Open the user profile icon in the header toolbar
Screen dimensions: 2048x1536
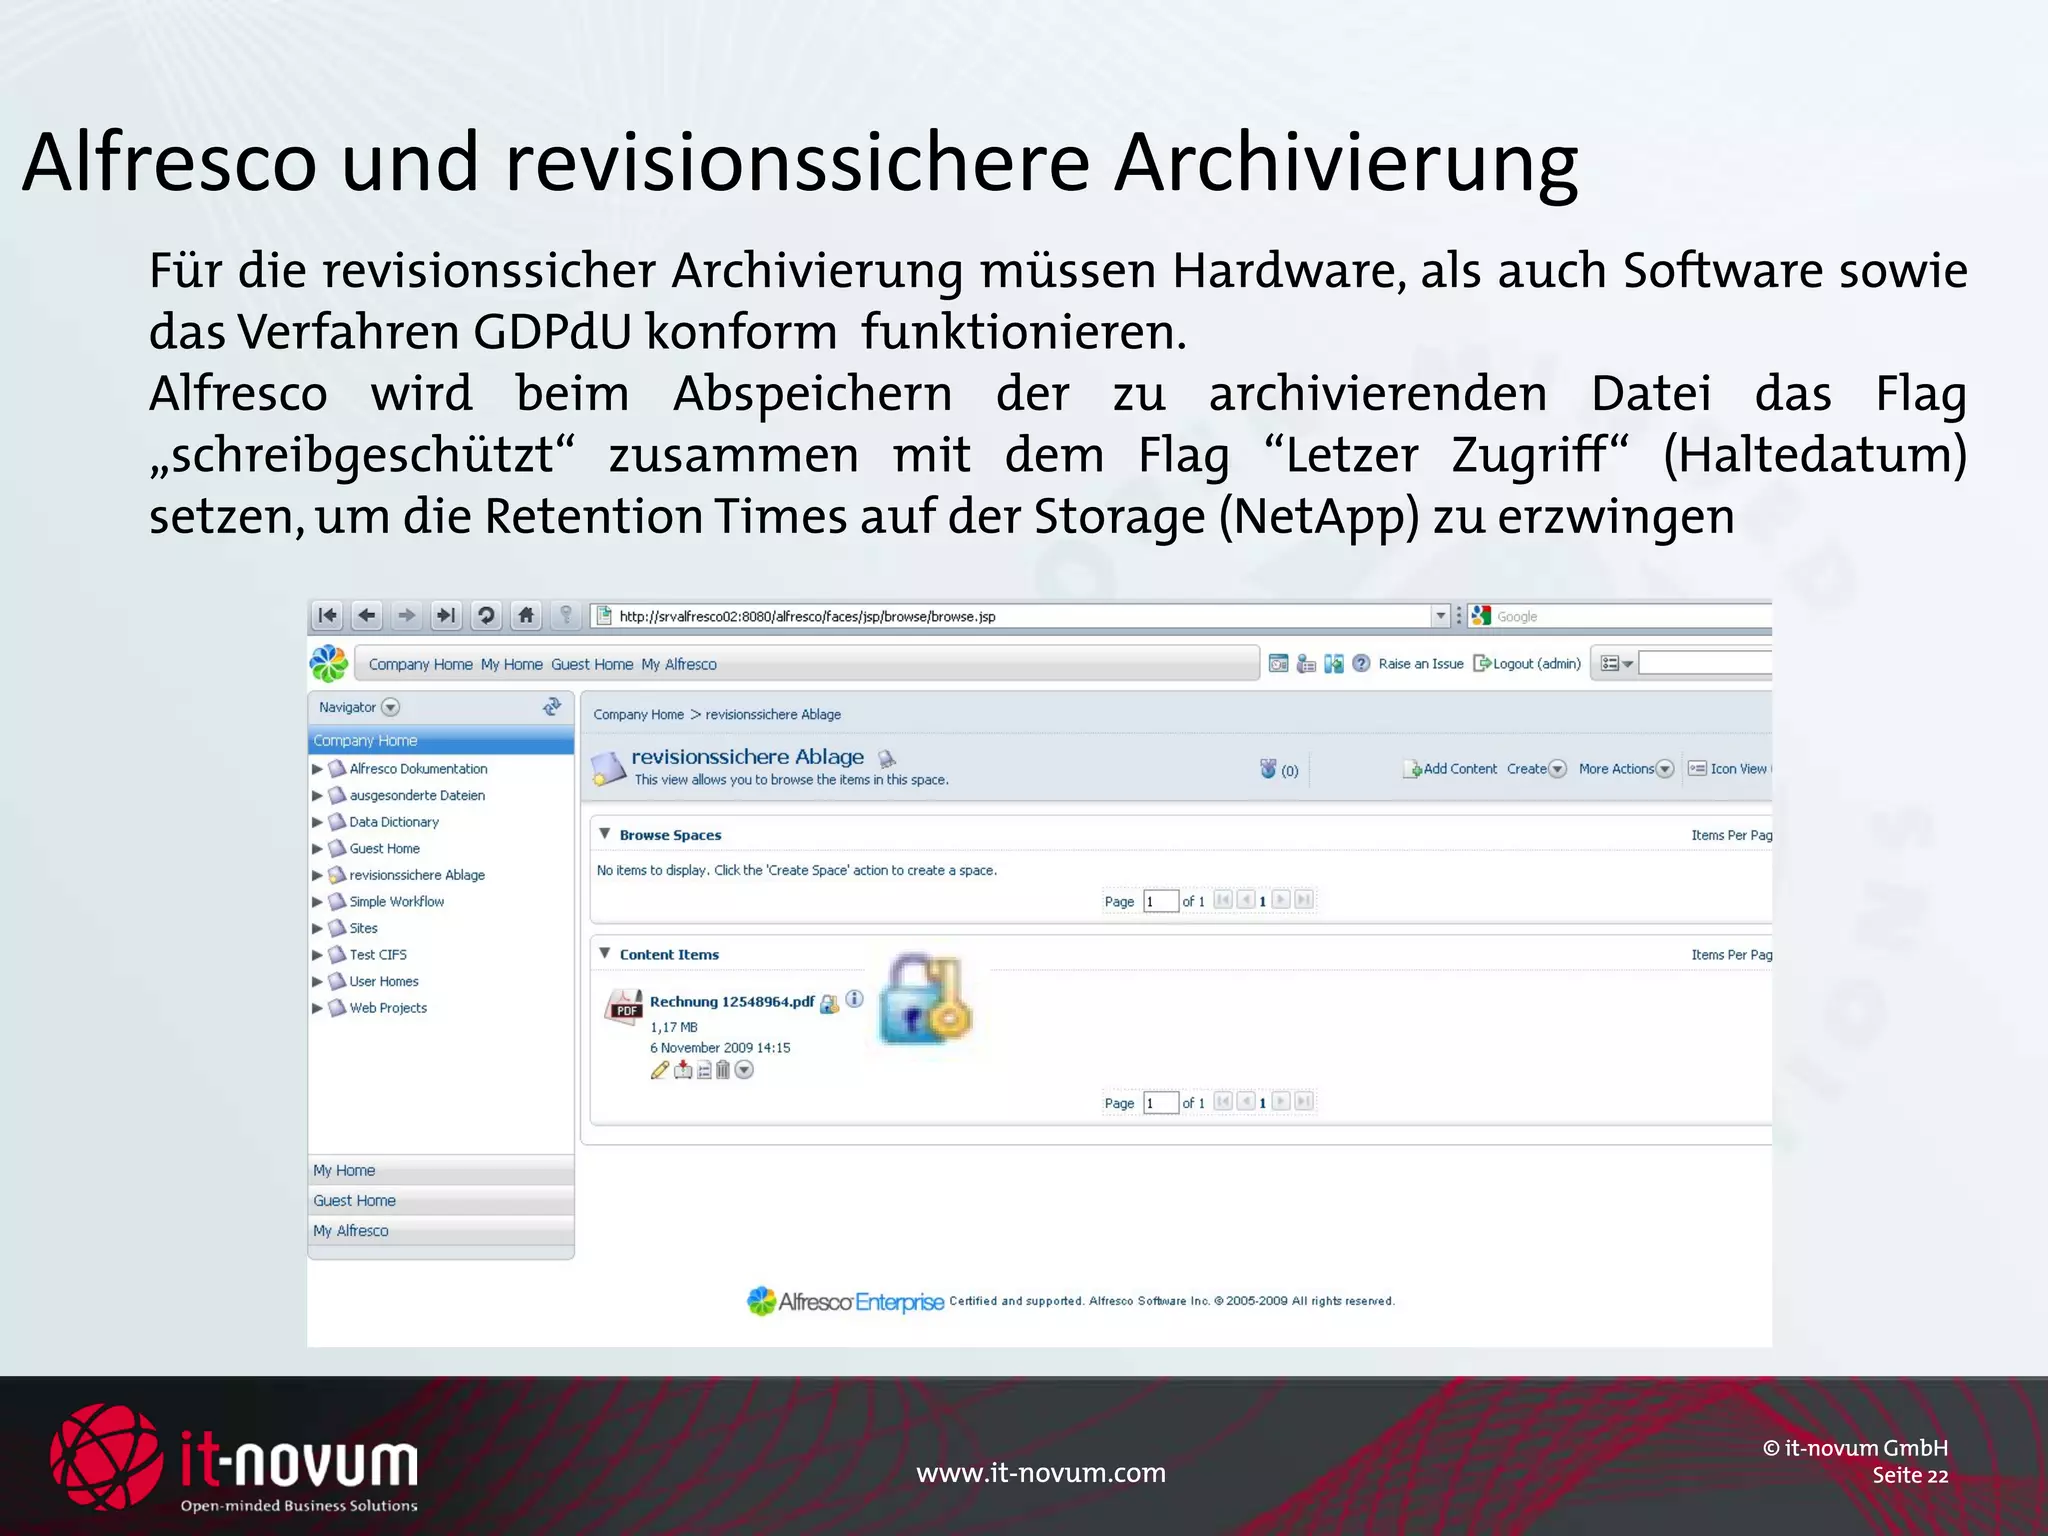point(1306,664)
